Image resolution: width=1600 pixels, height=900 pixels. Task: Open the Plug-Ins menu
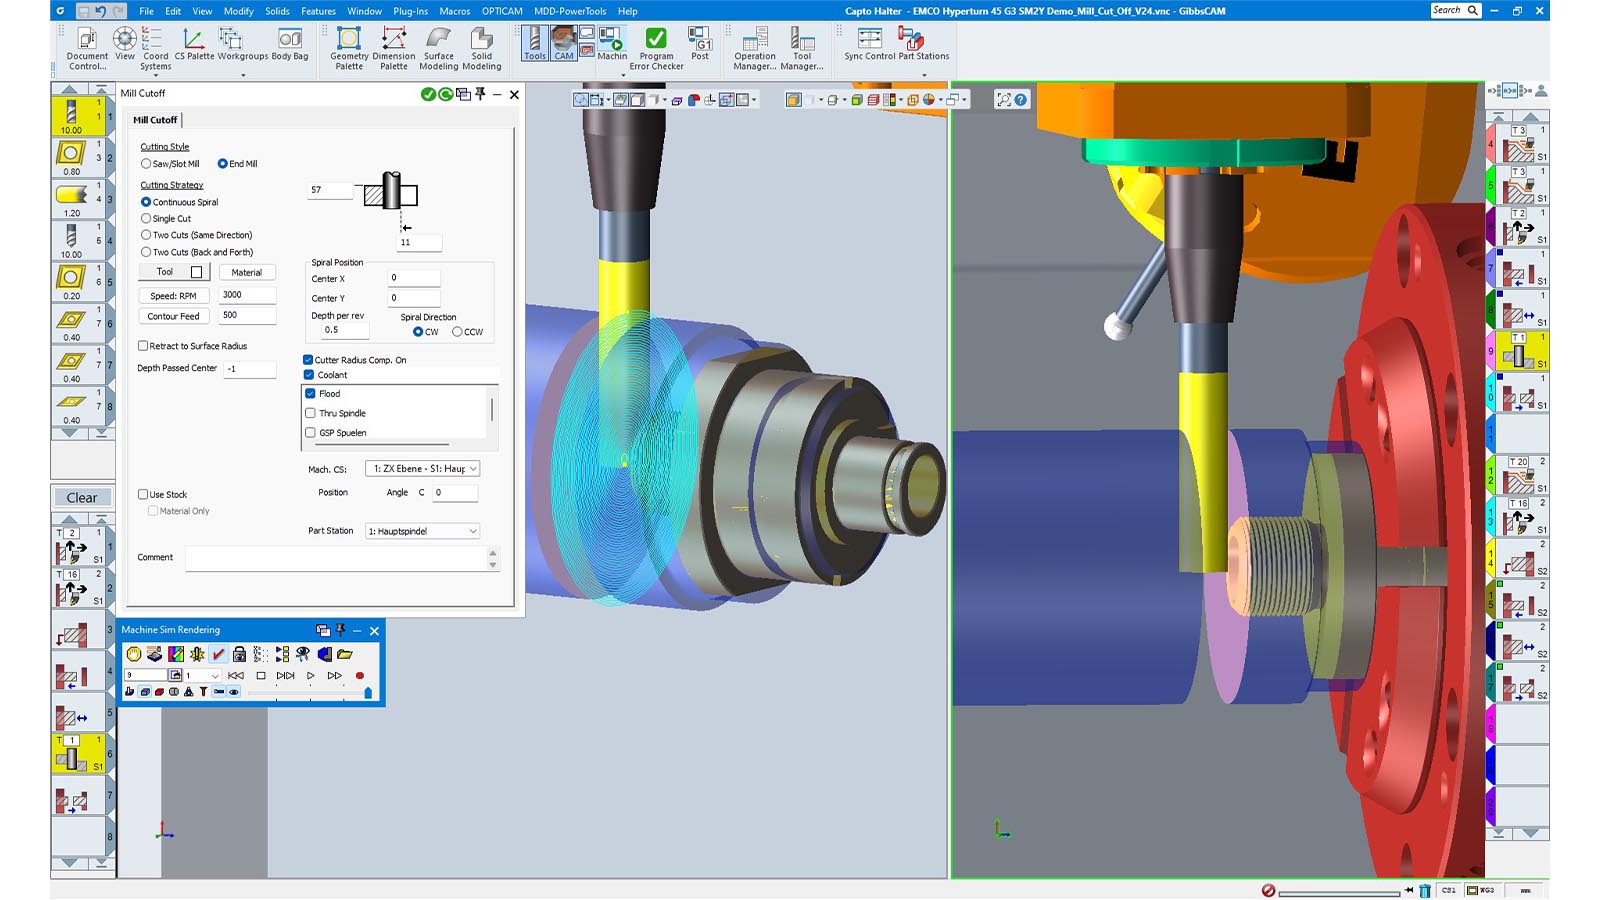tap(410, 11)
